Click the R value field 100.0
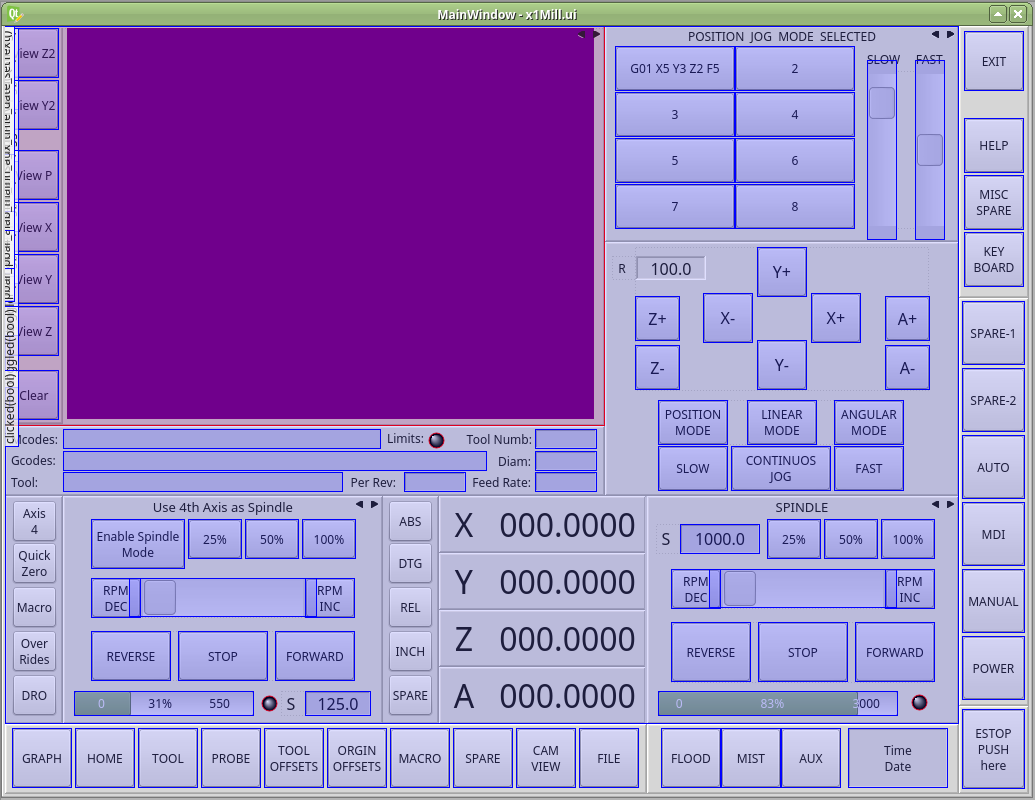The image size is (1035, 800). [x=671, y=269]
